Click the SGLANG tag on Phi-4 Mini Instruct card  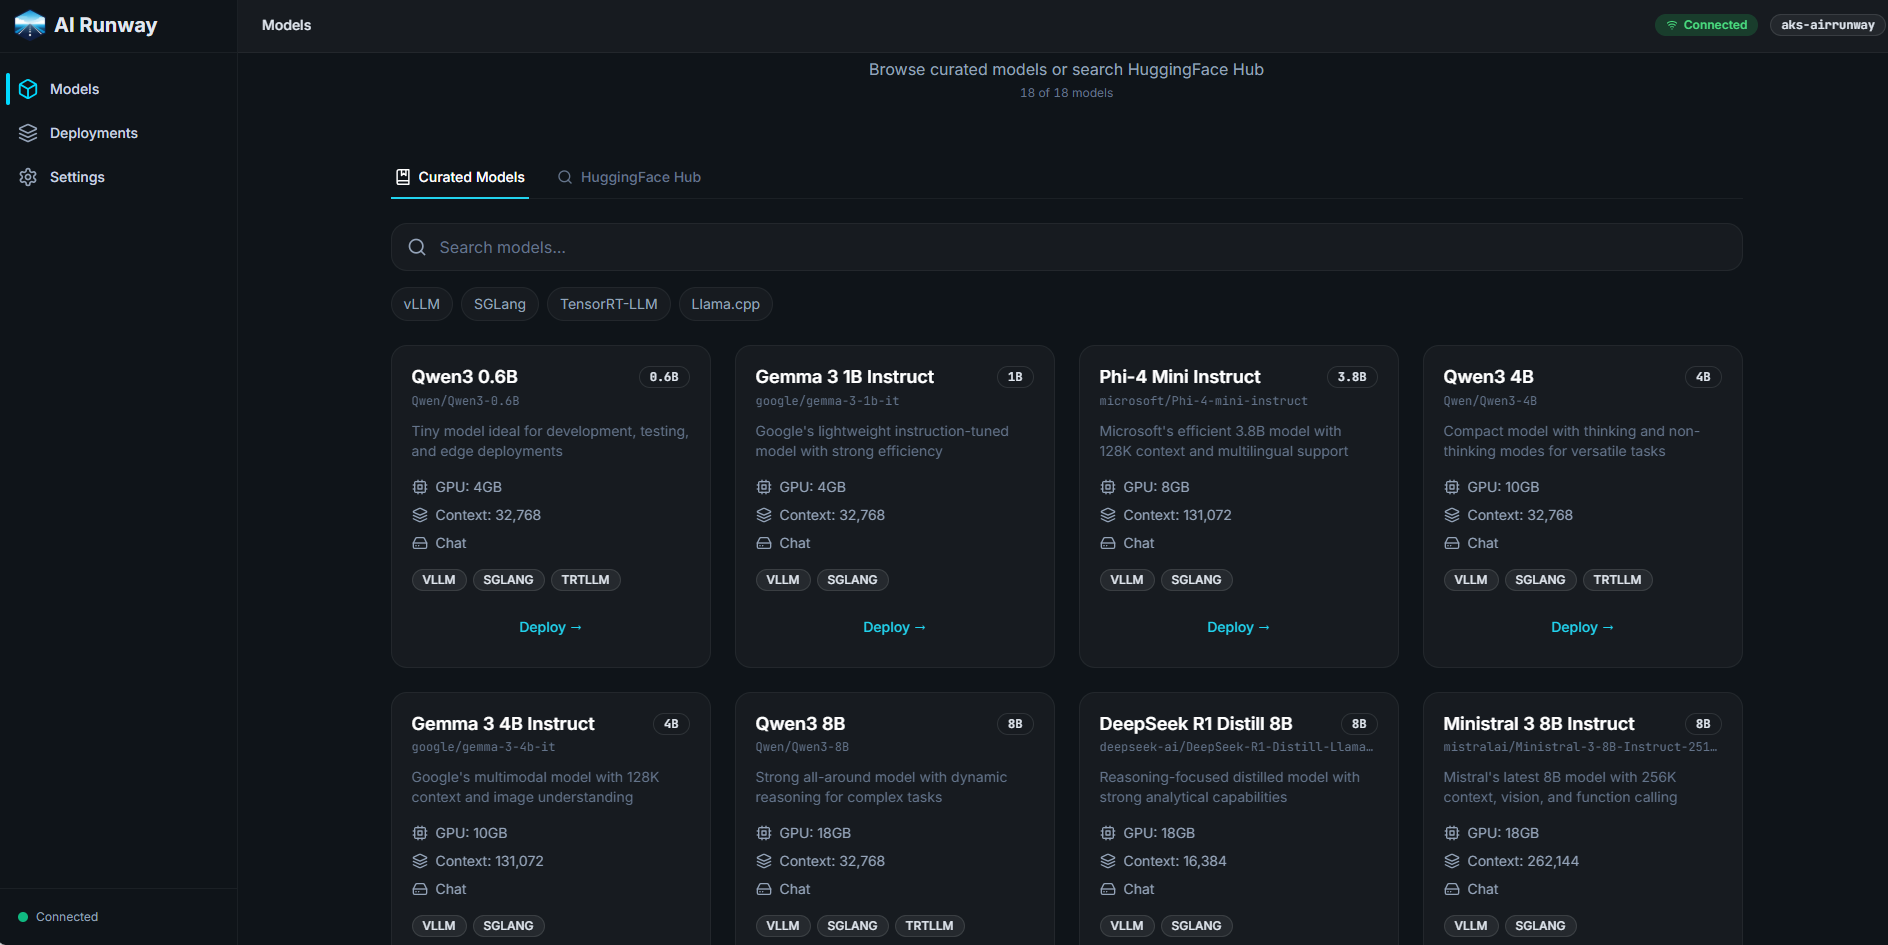pos(1197,580)
